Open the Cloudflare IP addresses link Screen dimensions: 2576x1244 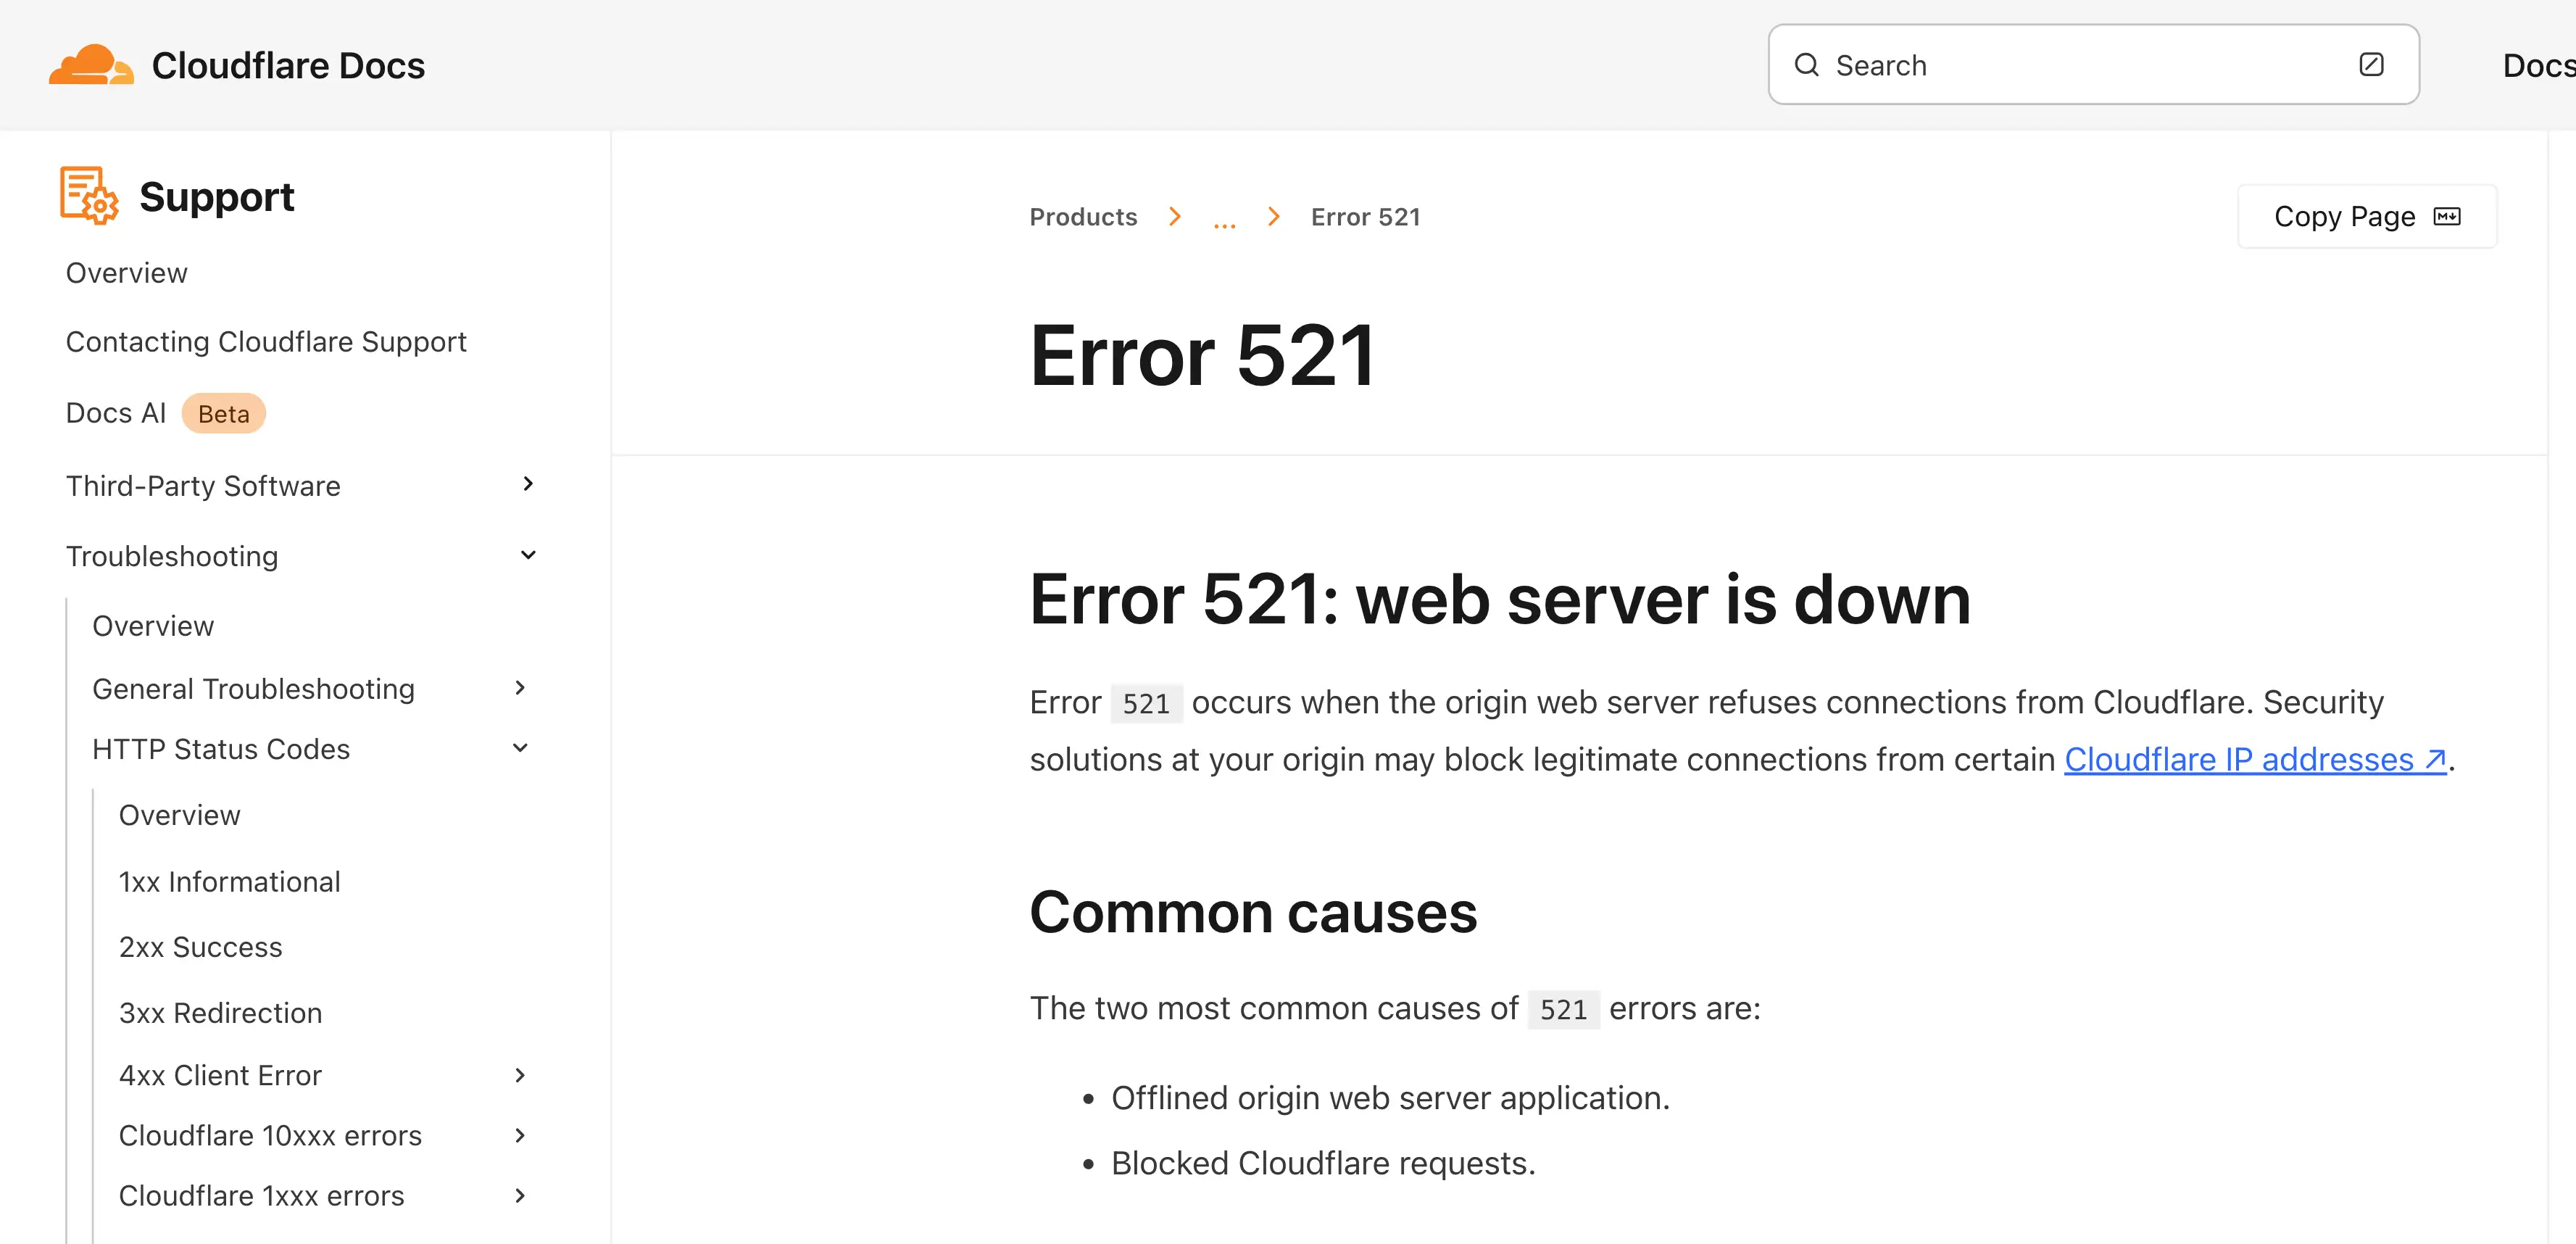(x=2238, y=760)
